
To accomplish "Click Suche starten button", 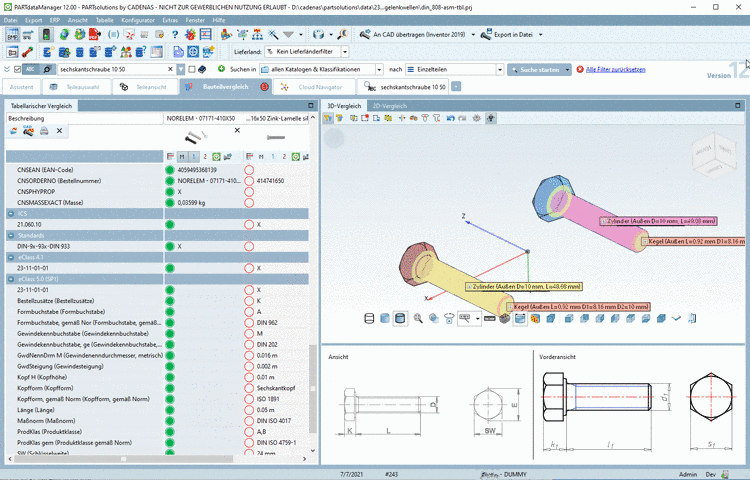I will click(x=535, y=70).
